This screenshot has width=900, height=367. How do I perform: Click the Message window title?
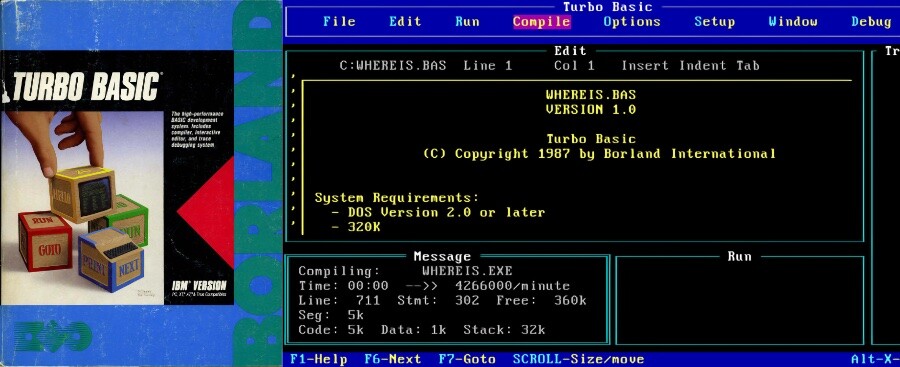click(442, 257)
